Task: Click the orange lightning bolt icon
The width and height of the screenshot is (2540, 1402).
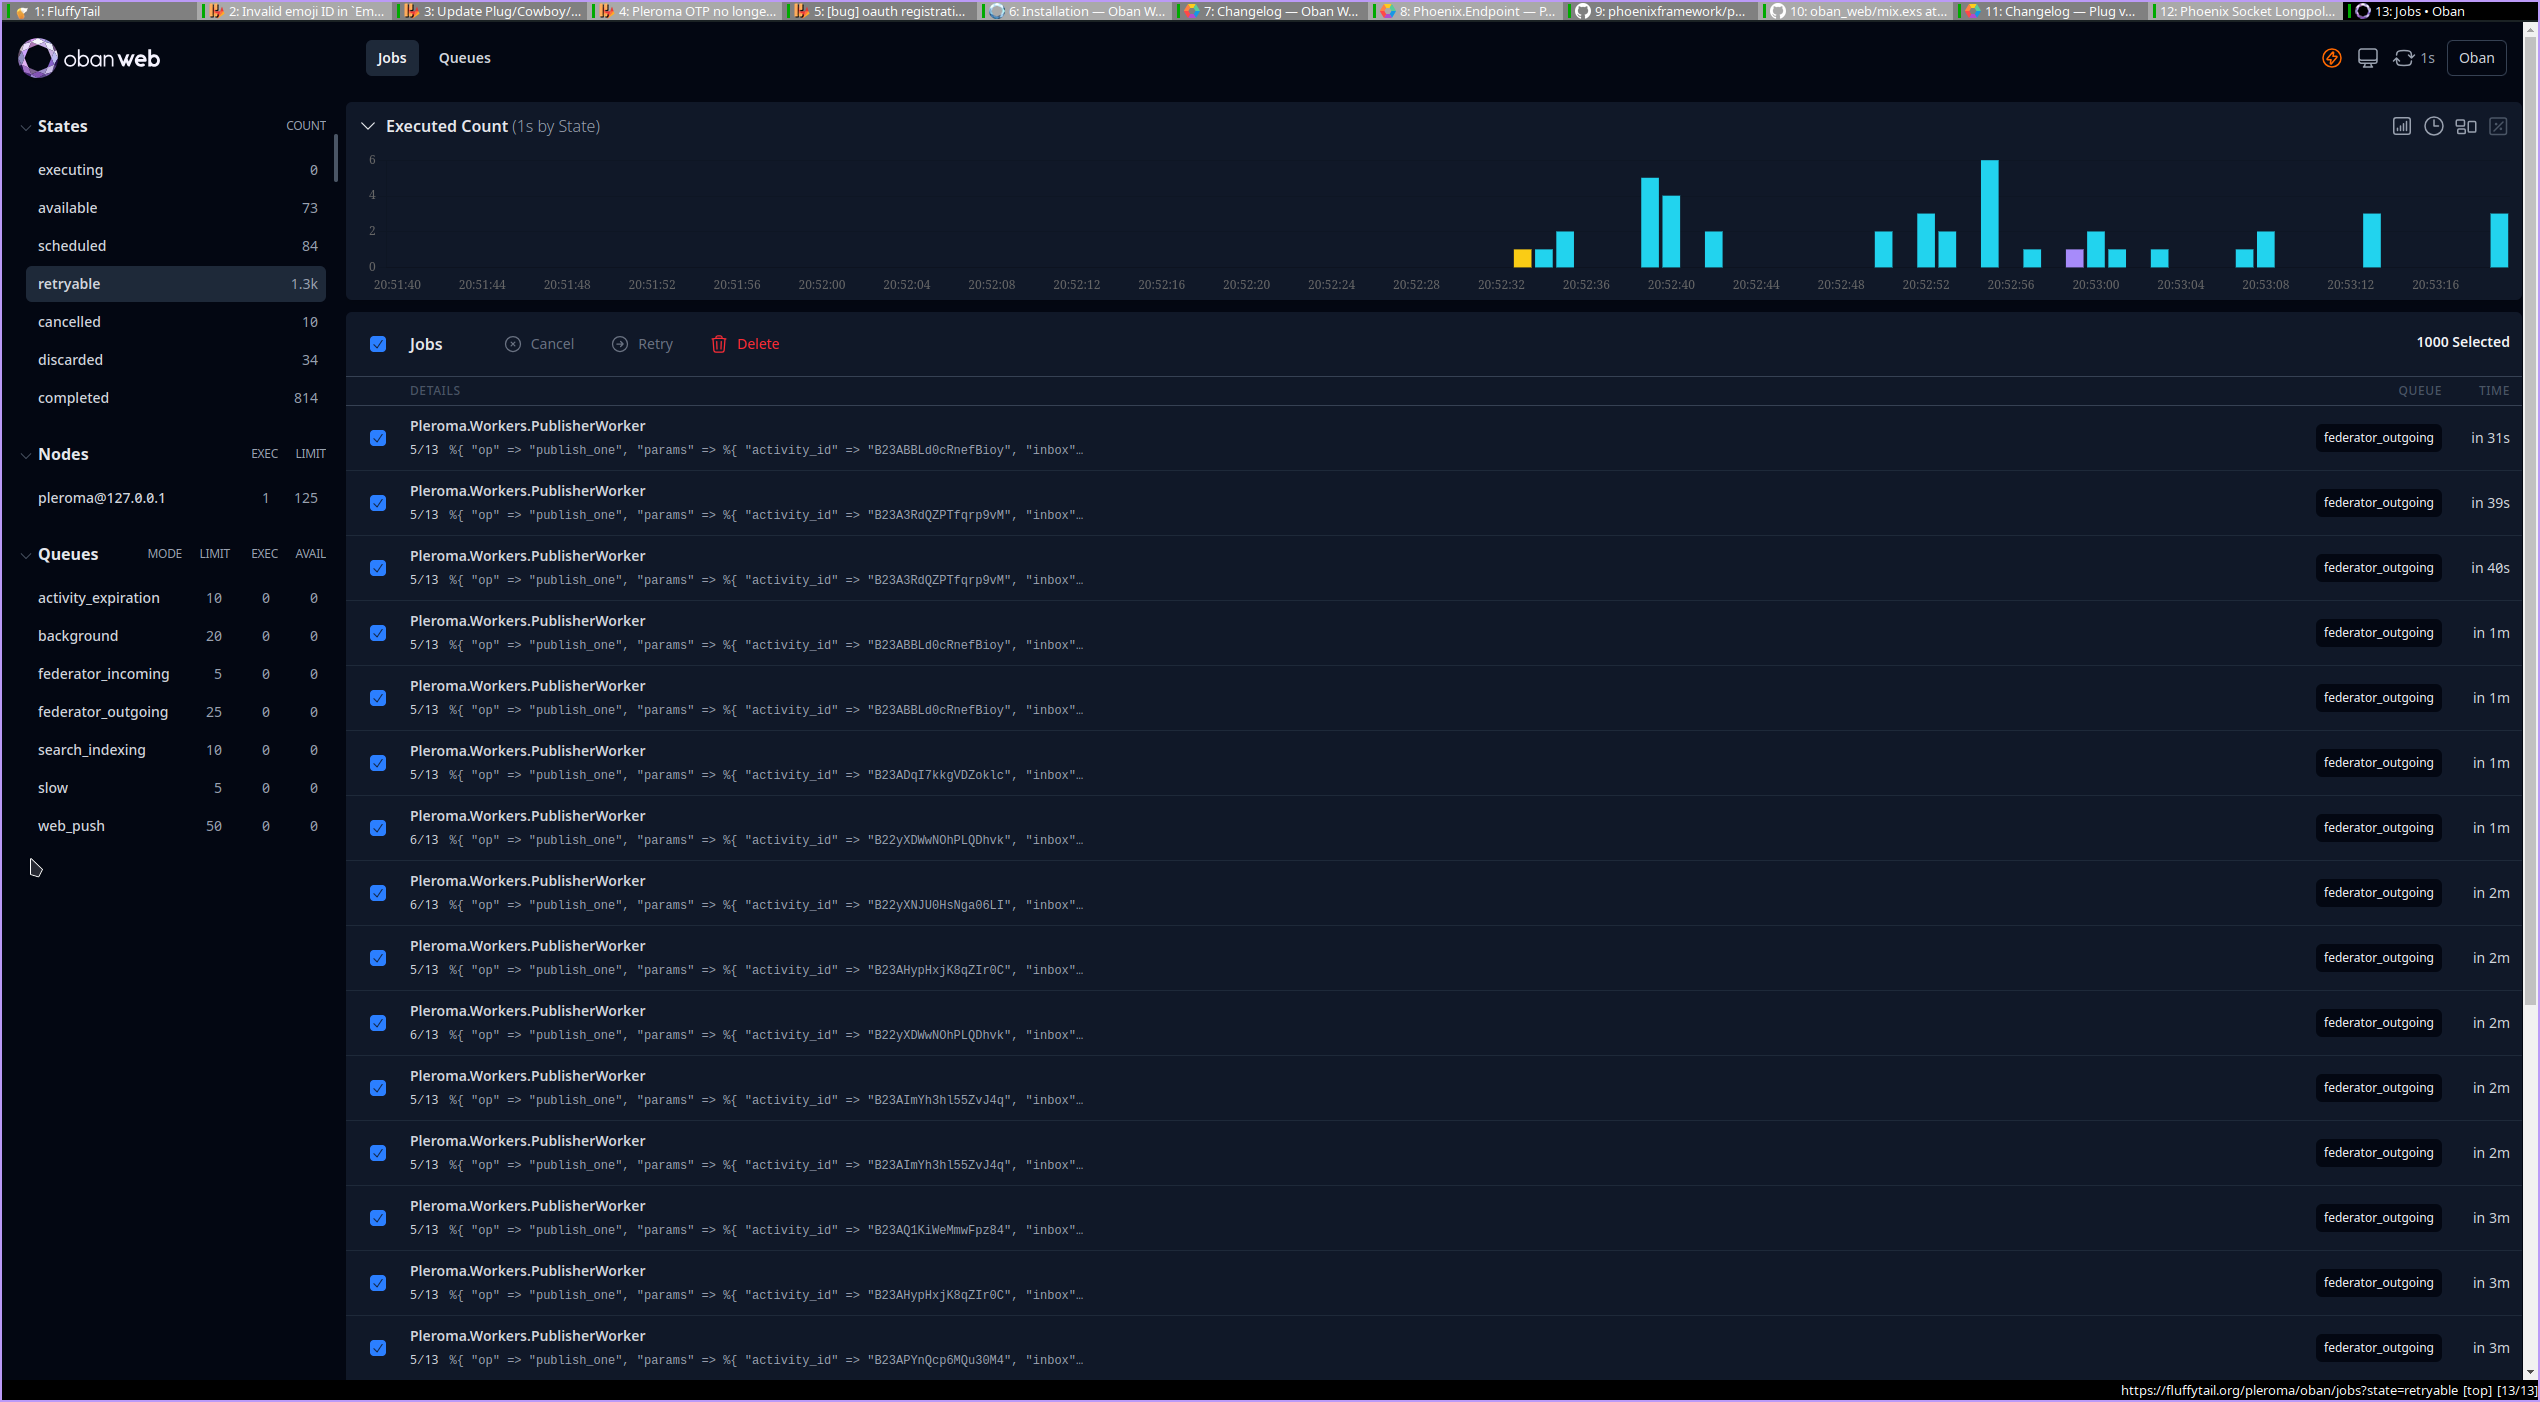Action: tap(2331, 58)
